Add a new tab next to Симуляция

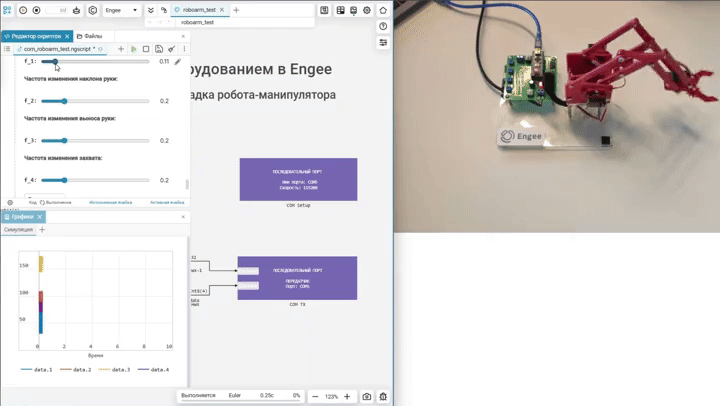(x=42, y=230)
